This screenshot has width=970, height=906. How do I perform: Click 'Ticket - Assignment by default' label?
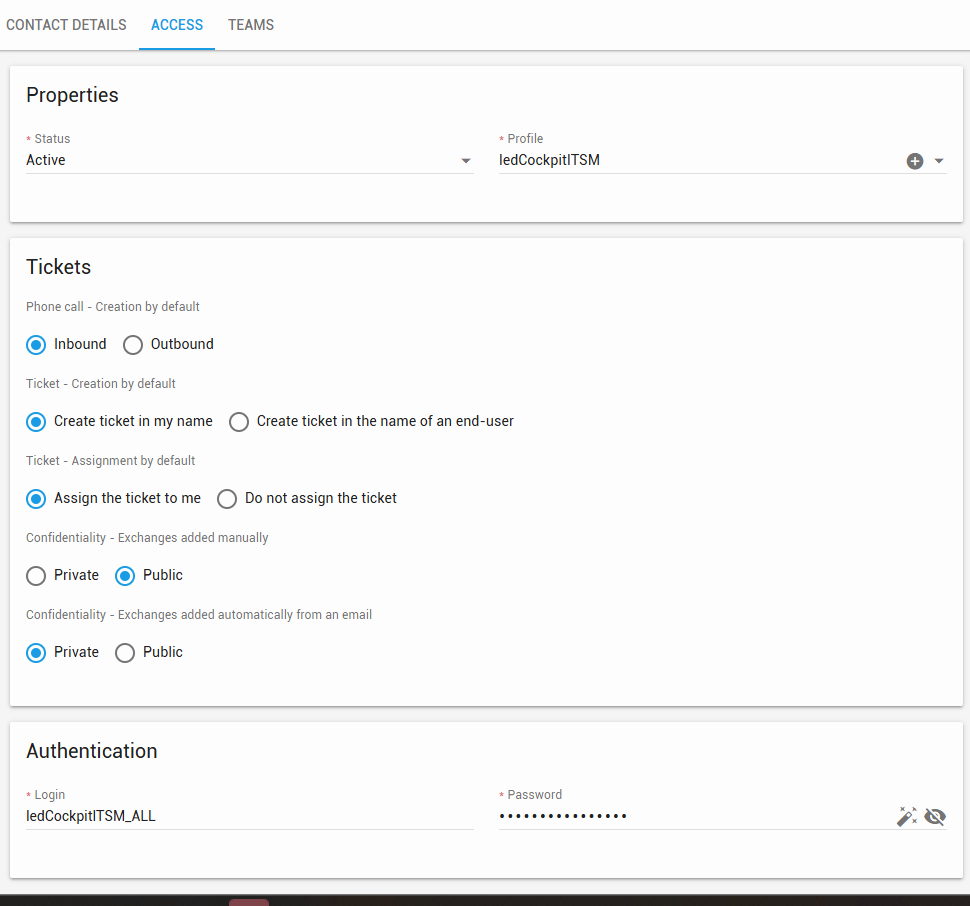pos(111,461)
